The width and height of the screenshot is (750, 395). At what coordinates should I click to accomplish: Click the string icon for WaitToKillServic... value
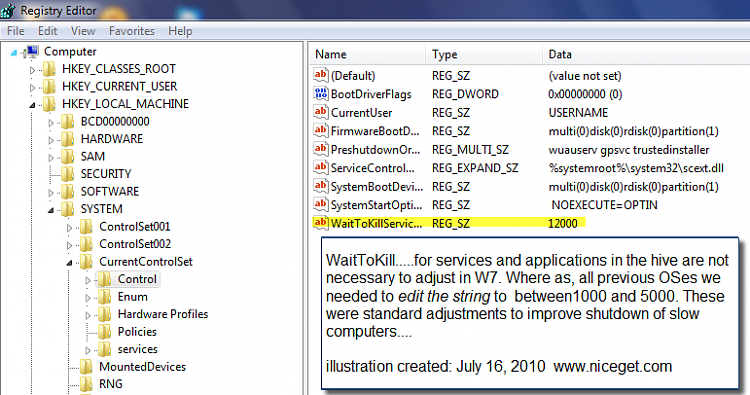pyautogui.click(x=320, y=223)
